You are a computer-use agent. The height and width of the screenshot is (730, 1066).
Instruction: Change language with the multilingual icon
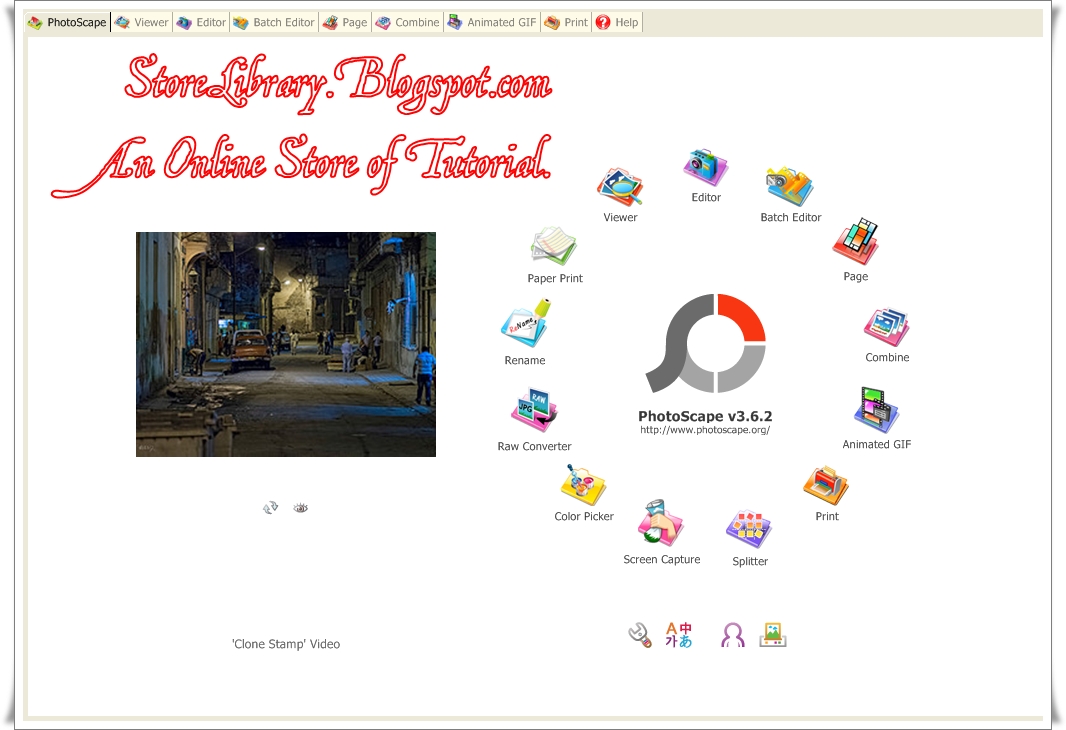678,635
